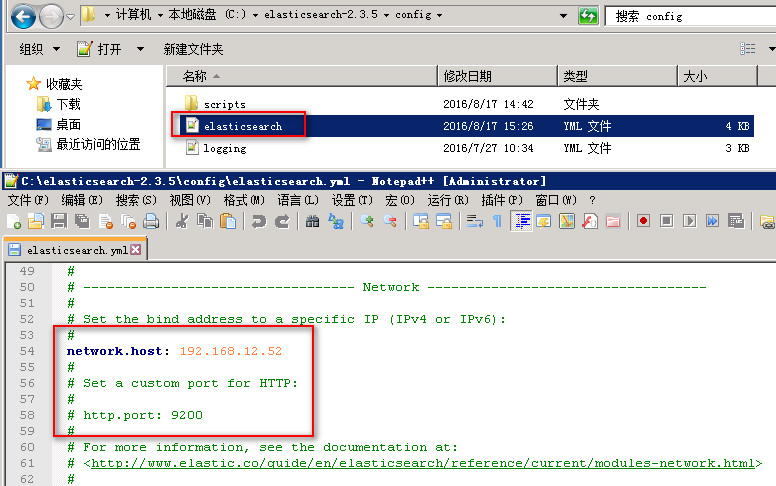Click the Undo arrow icon

[258, 221]
